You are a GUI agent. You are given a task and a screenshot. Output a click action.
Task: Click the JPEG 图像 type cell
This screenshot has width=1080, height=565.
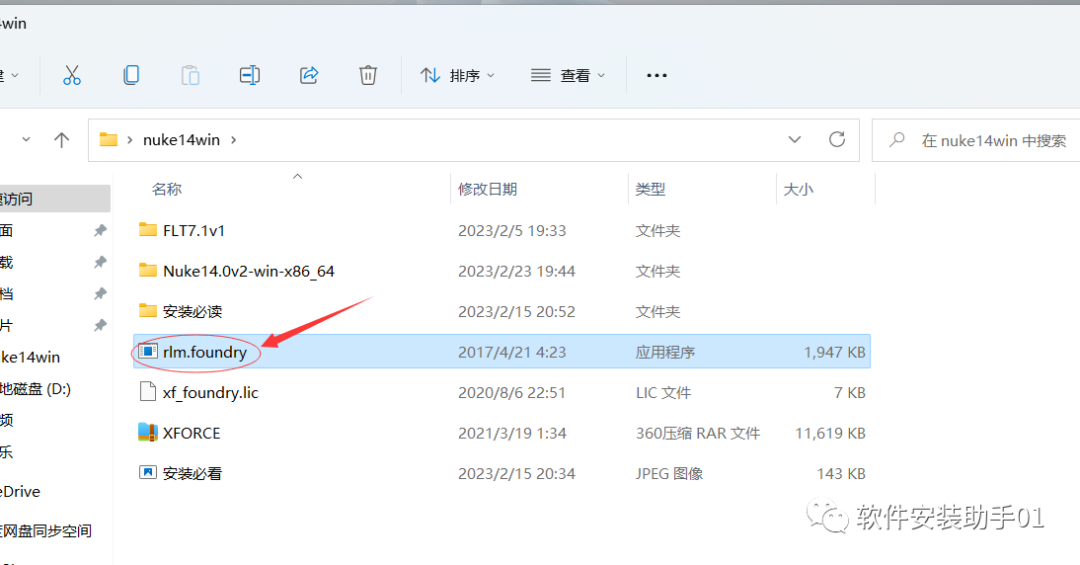(x=669, y=474)
